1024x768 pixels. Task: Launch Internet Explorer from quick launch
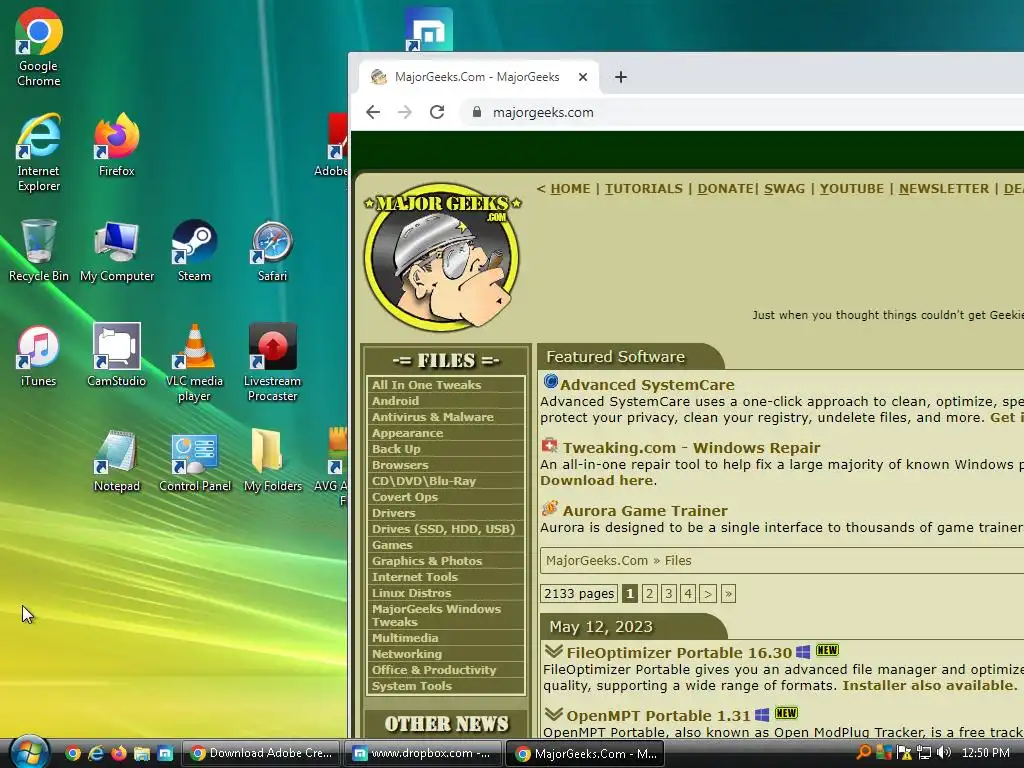pyautogui.click(x=96, y=753)
